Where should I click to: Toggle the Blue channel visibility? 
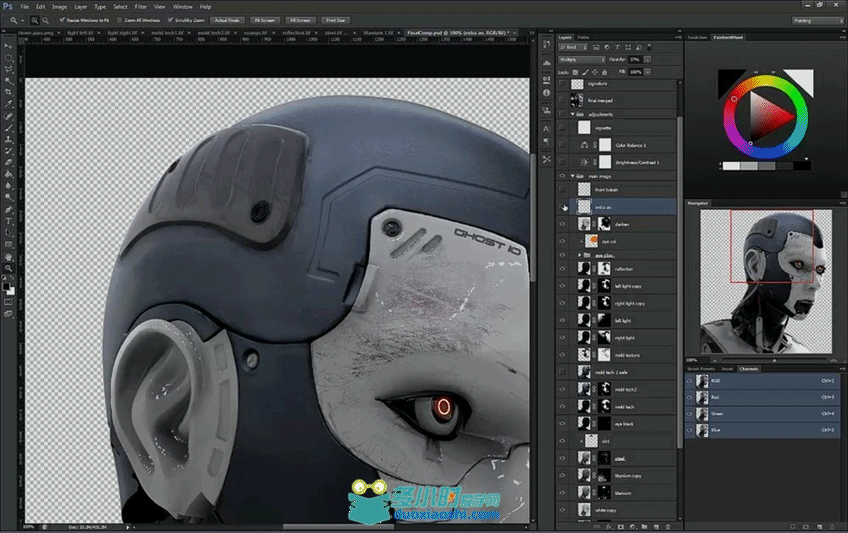click(x=690, y=430)
